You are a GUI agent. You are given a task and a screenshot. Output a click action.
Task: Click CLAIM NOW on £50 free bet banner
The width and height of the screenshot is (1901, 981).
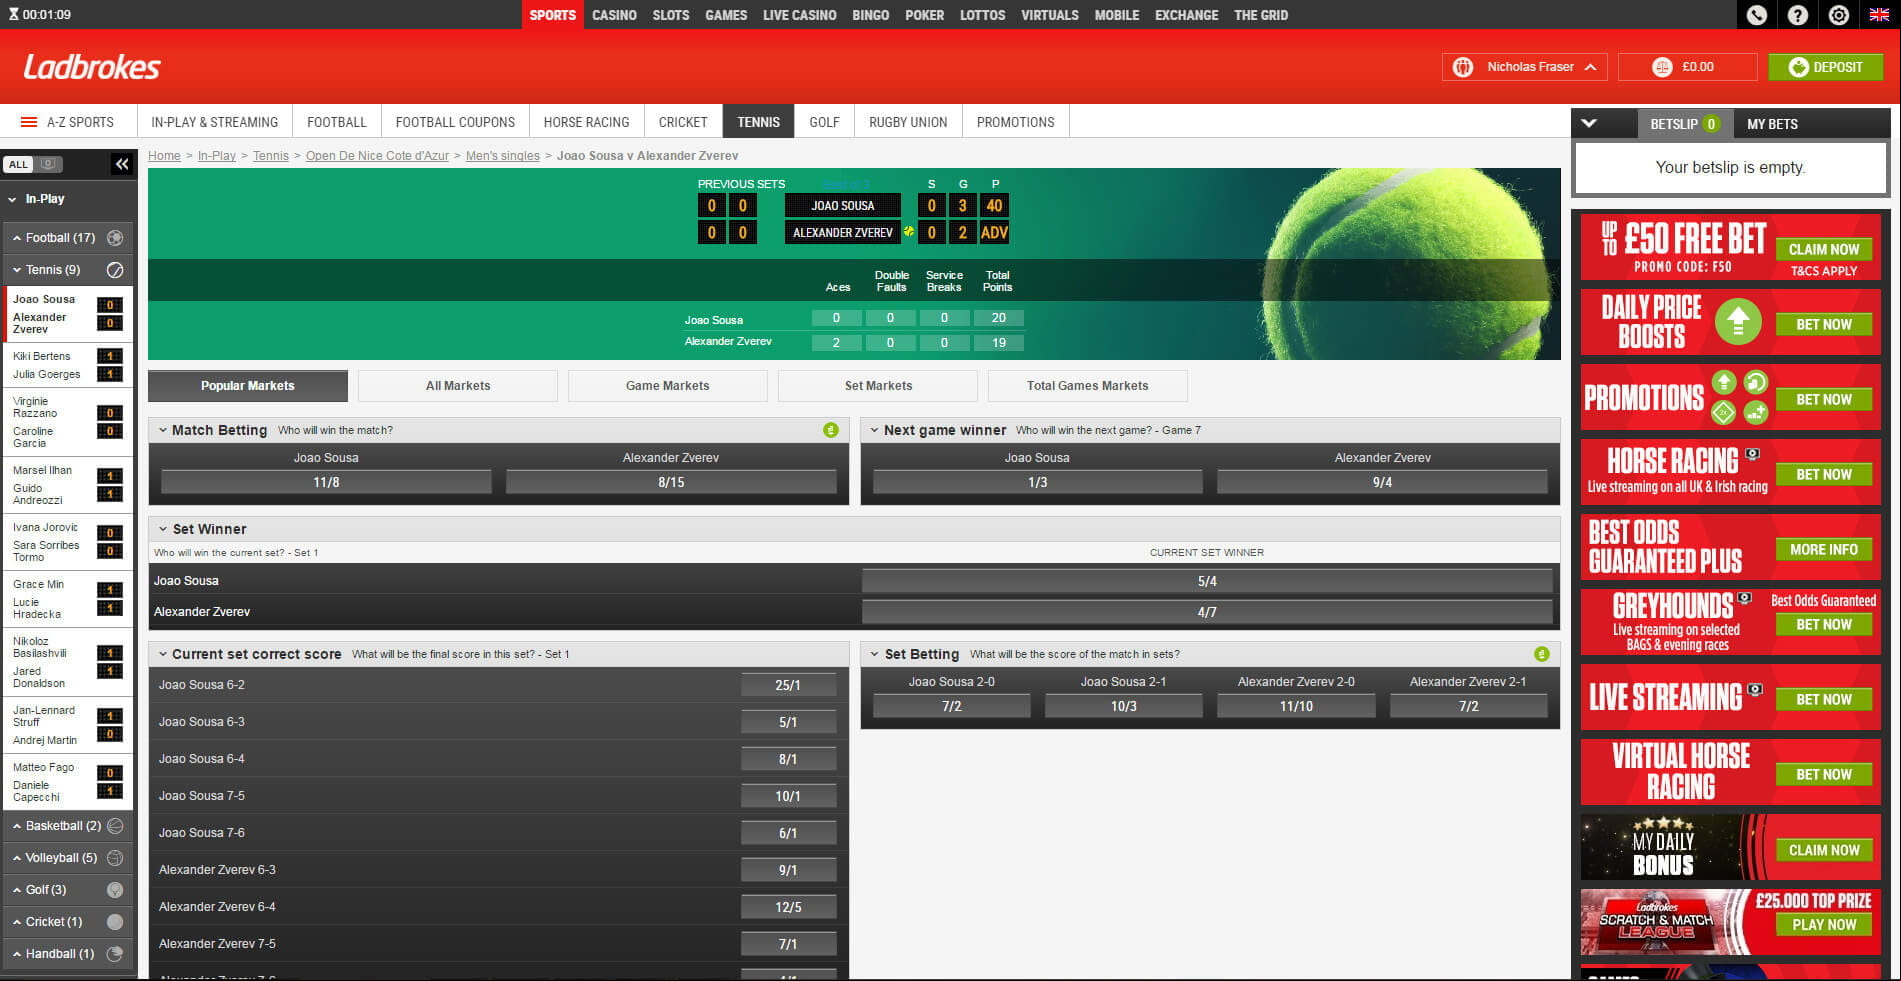[x=1824, y=249]
